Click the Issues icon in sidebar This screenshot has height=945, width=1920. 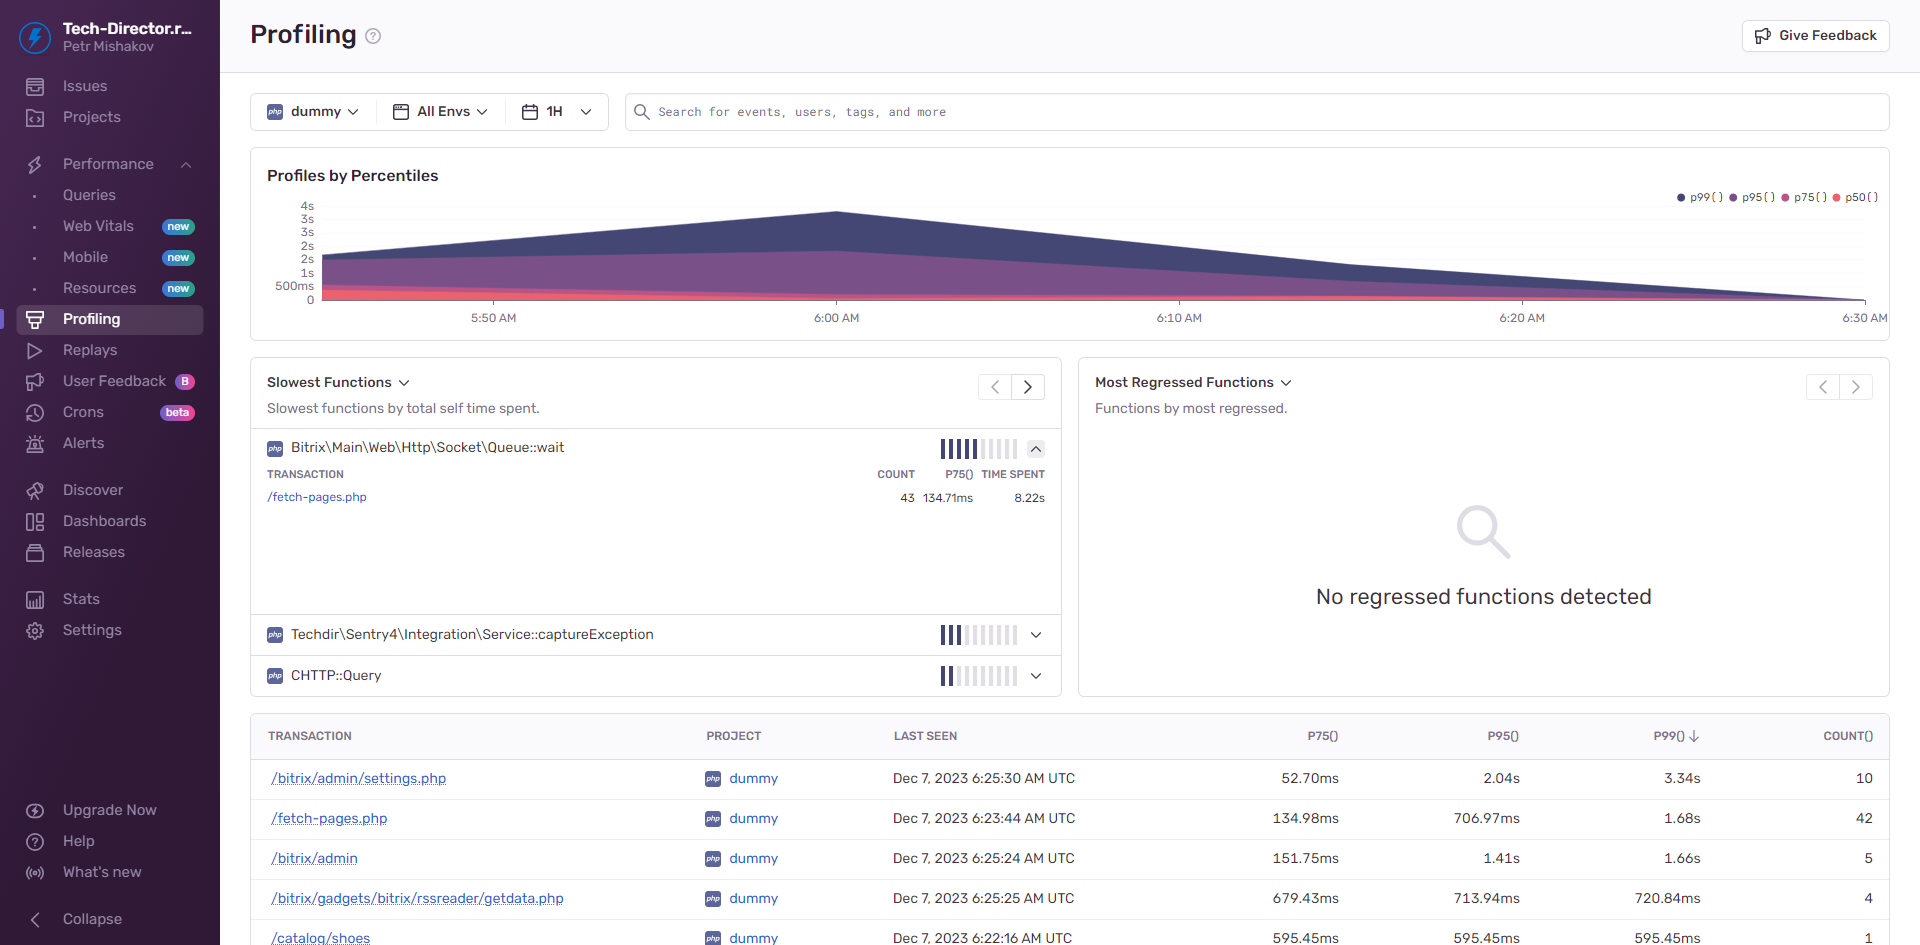pos(35,87)
